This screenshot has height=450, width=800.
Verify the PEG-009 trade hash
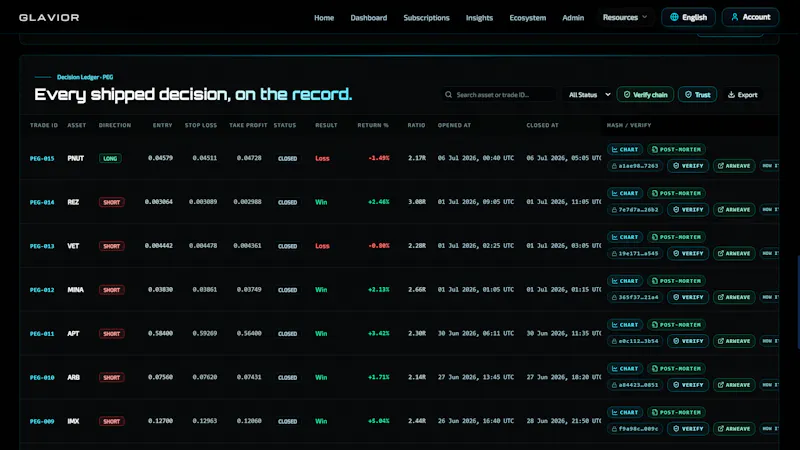688,429
